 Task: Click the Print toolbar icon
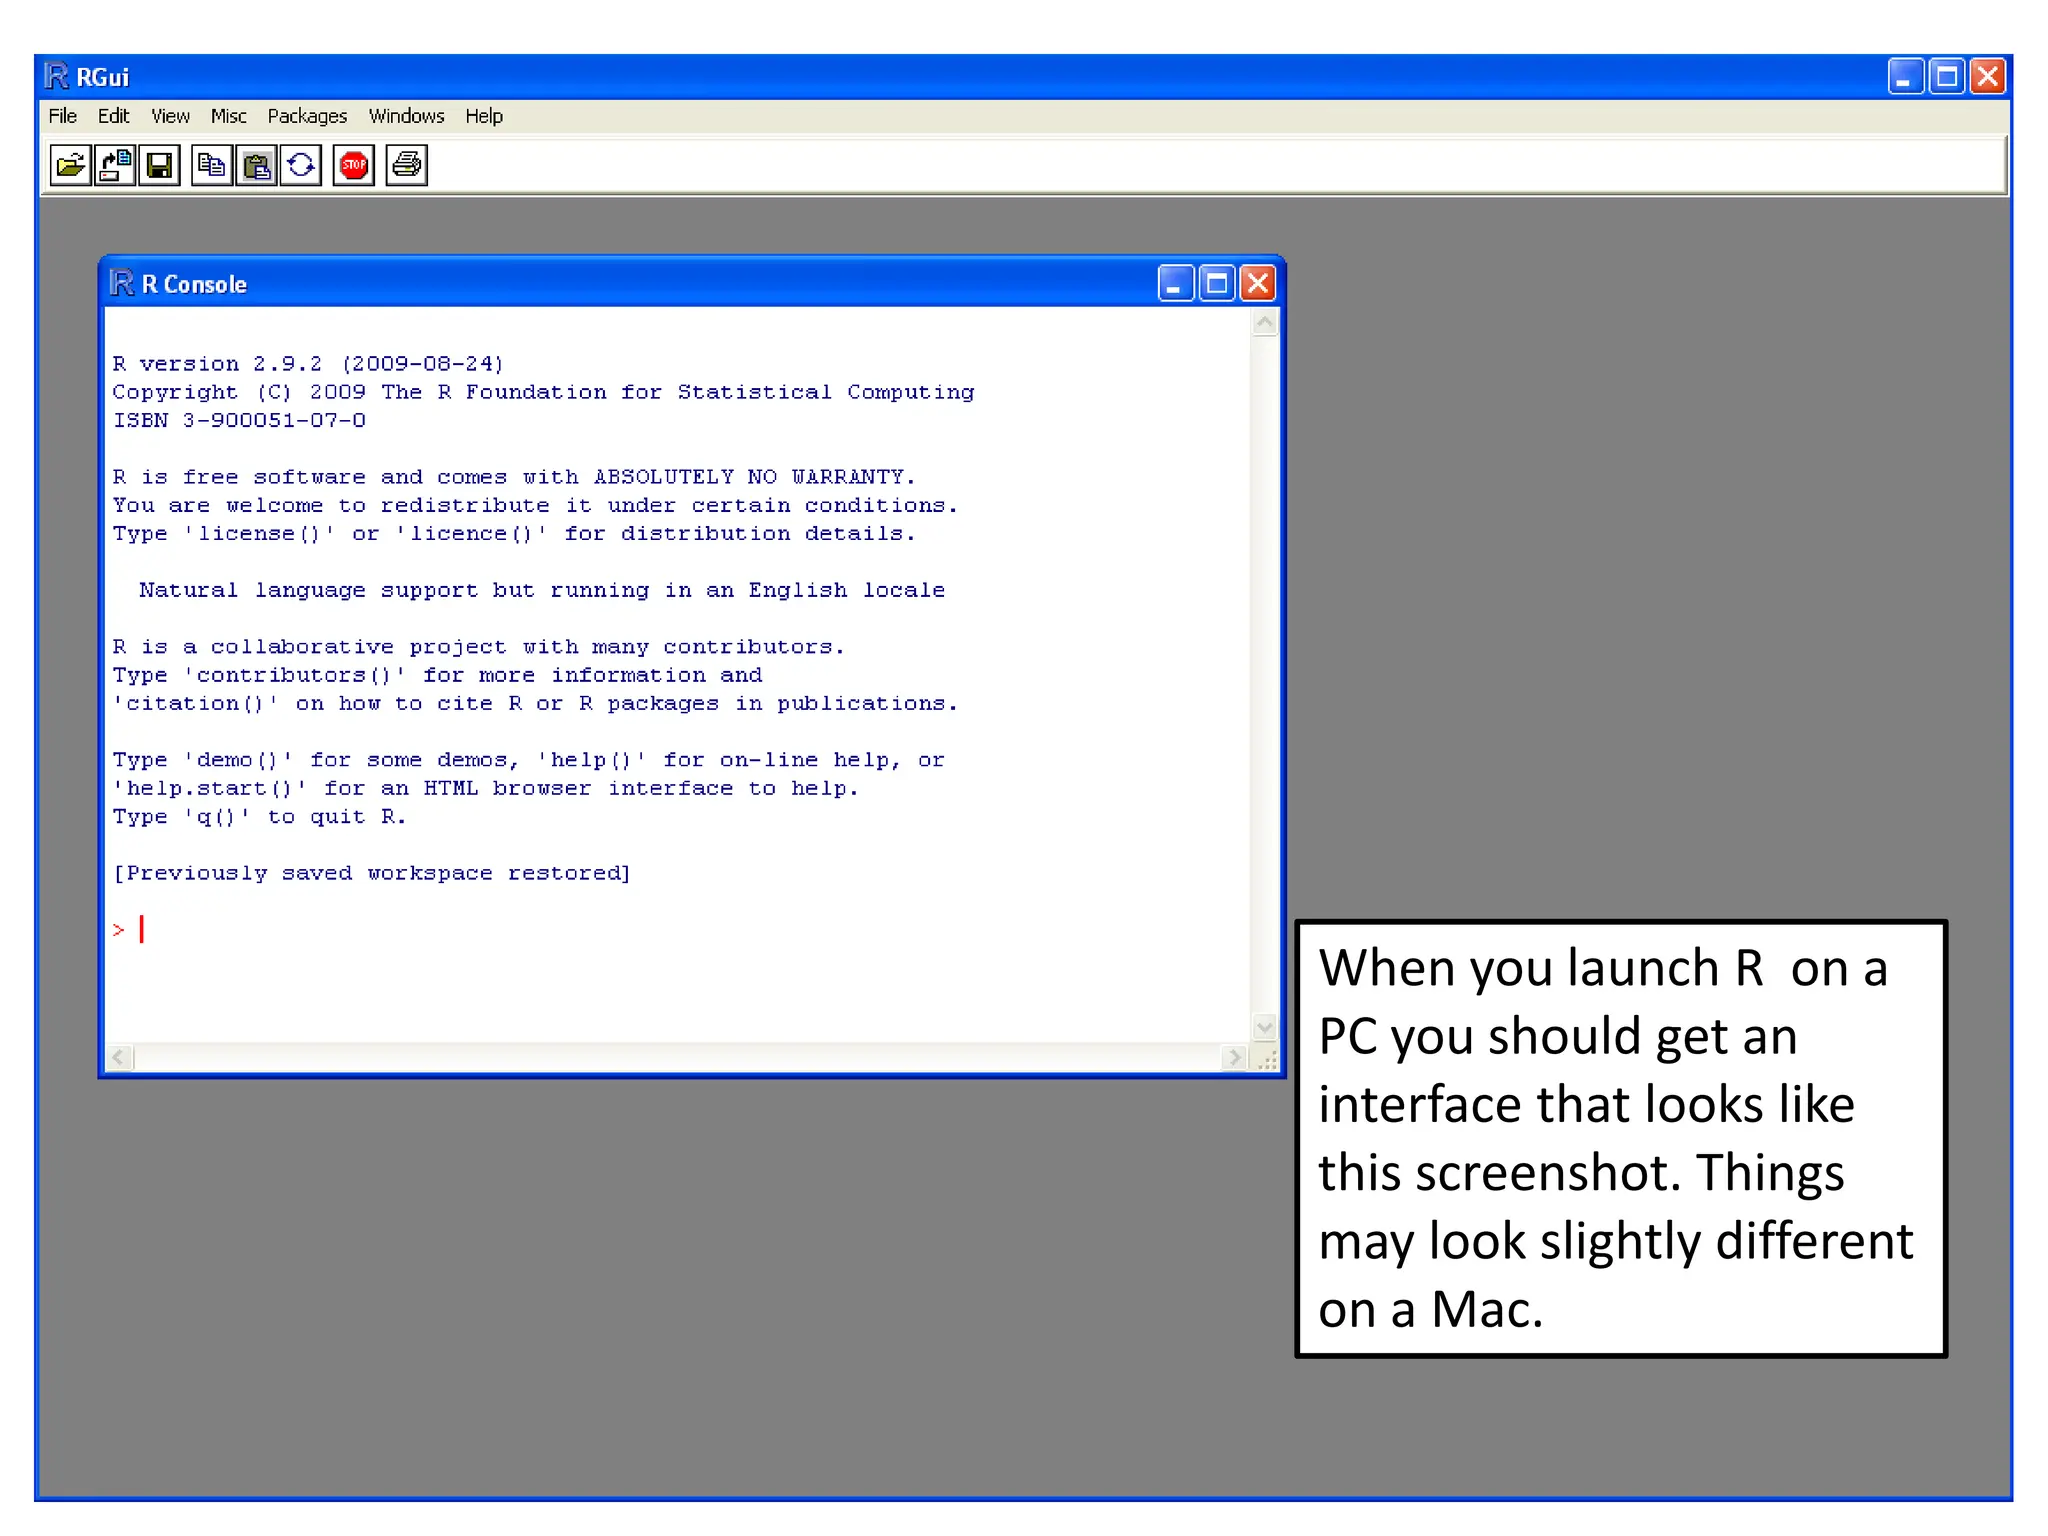pos(407,165)
